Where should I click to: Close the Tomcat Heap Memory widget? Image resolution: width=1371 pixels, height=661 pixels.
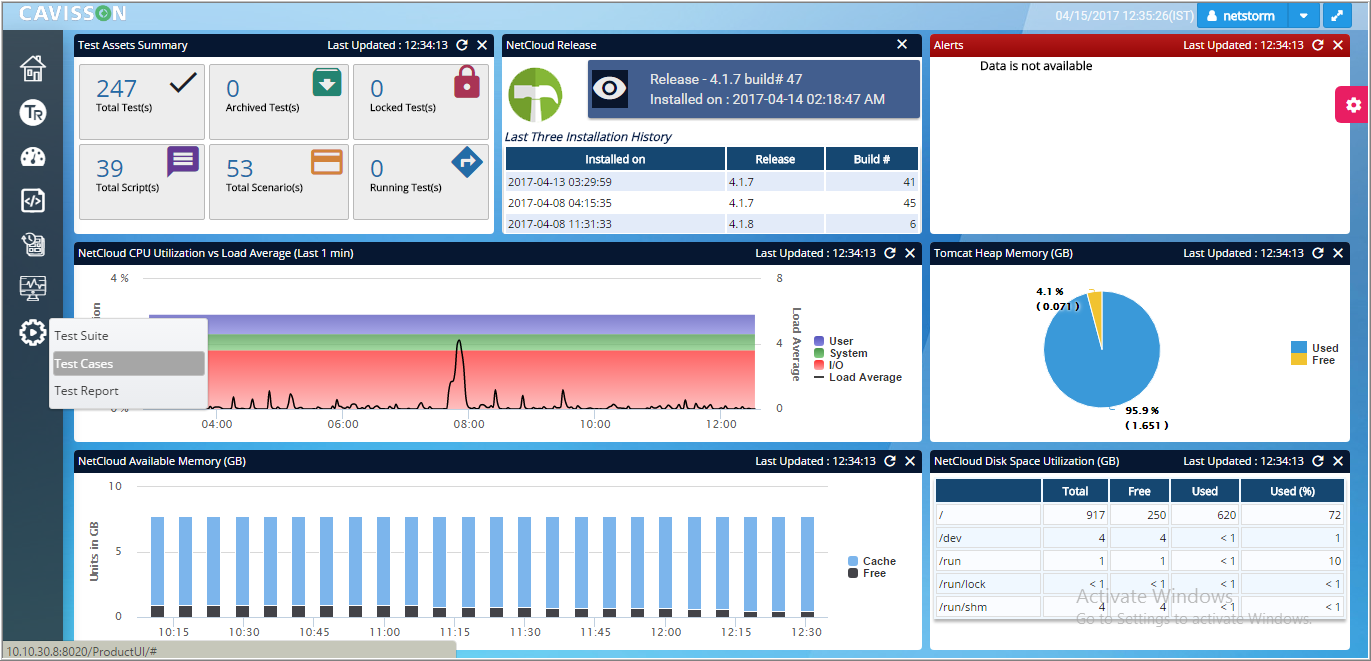click(1338, 253)
